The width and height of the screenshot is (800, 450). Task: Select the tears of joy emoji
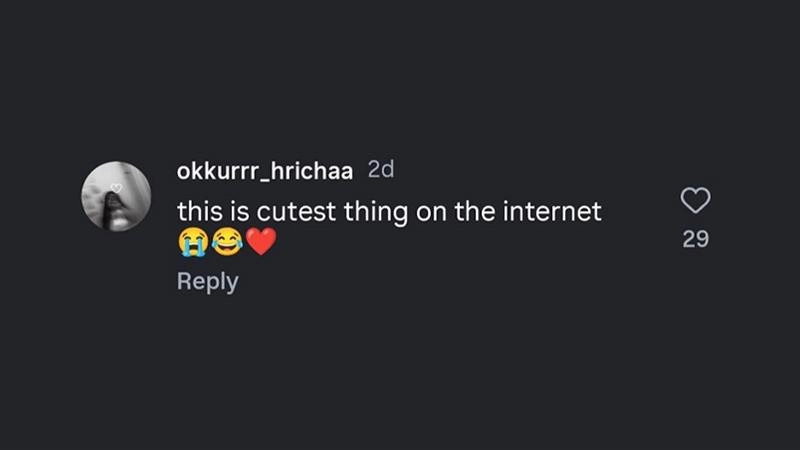pyautogui.click(x=227, y=241)
